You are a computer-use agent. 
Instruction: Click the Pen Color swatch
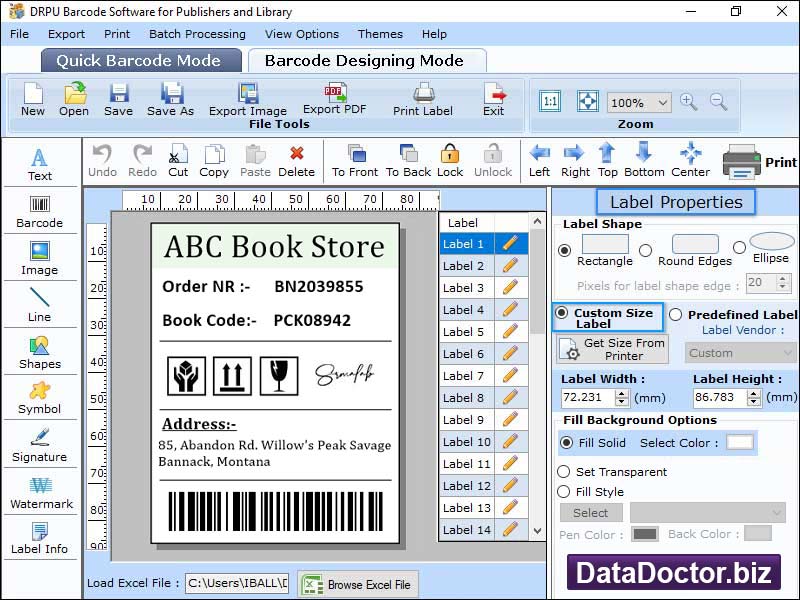click(x=645, y=534)
